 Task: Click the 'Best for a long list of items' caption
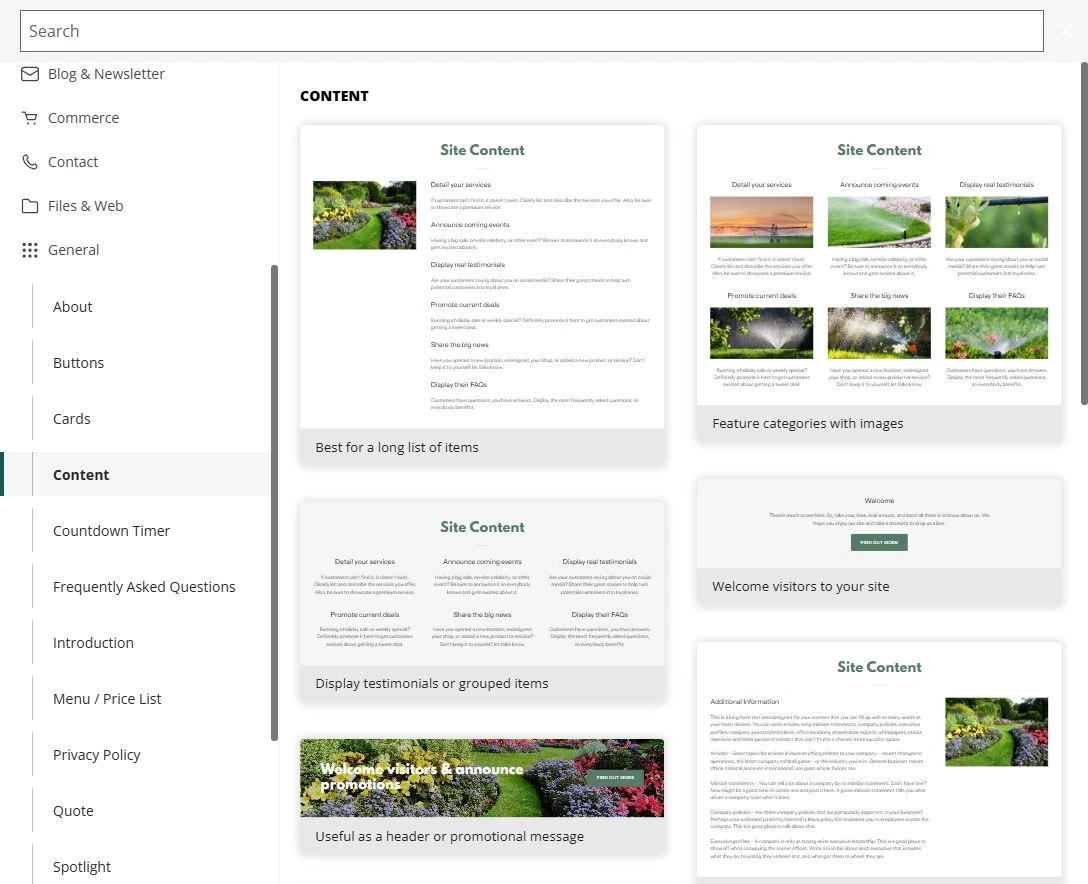397,448
